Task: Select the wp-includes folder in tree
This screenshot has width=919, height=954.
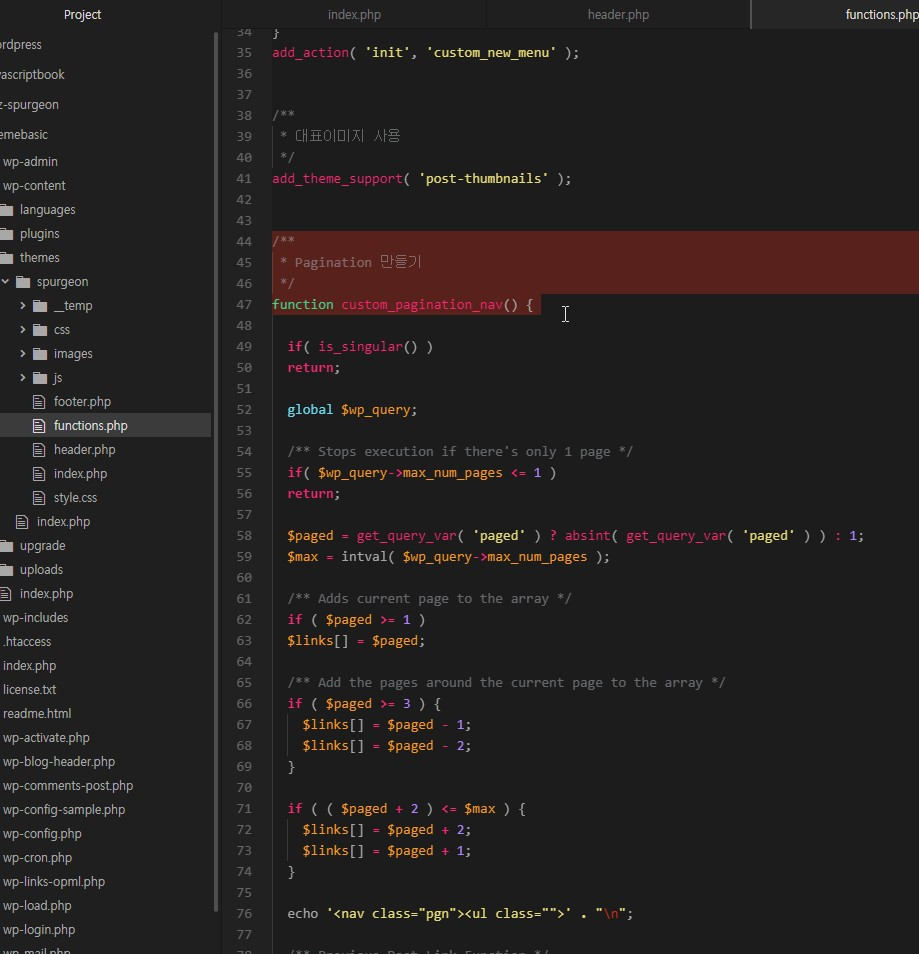Action: coord(35,618)
